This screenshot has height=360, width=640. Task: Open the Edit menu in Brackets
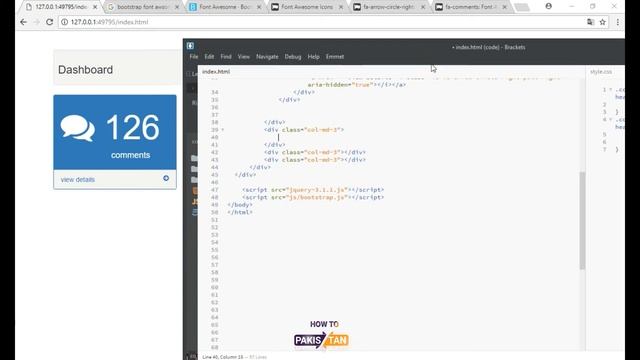pos(209,57)
